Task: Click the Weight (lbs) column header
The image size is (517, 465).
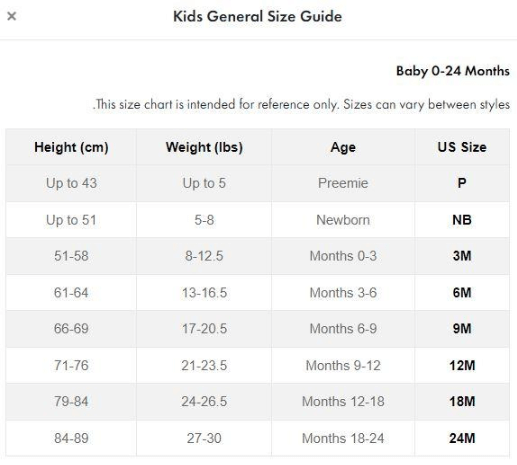Action: (x=204, y=147)
